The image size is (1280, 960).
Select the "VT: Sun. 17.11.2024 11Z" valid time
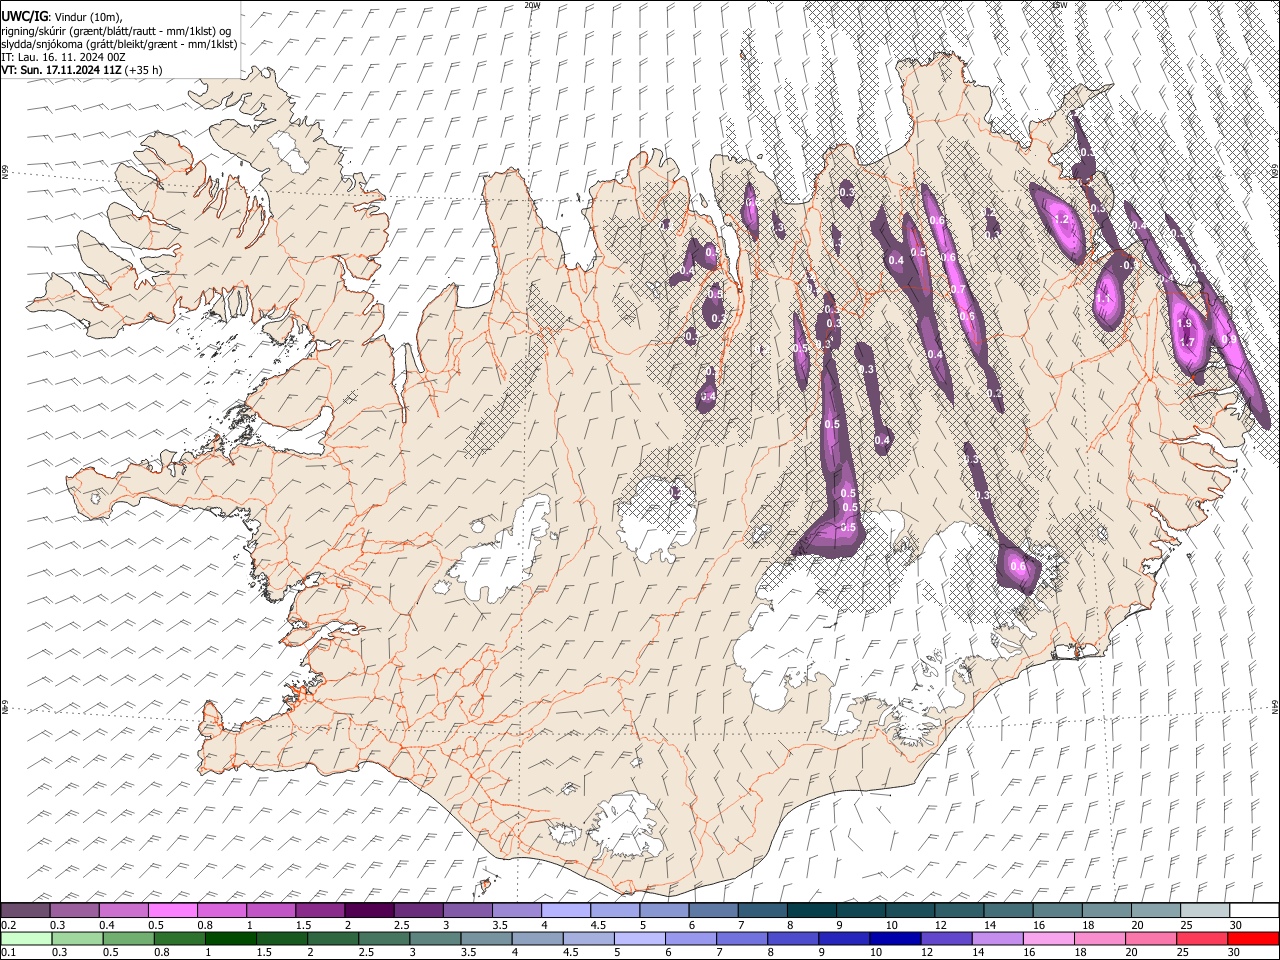[x=61, y=70]
